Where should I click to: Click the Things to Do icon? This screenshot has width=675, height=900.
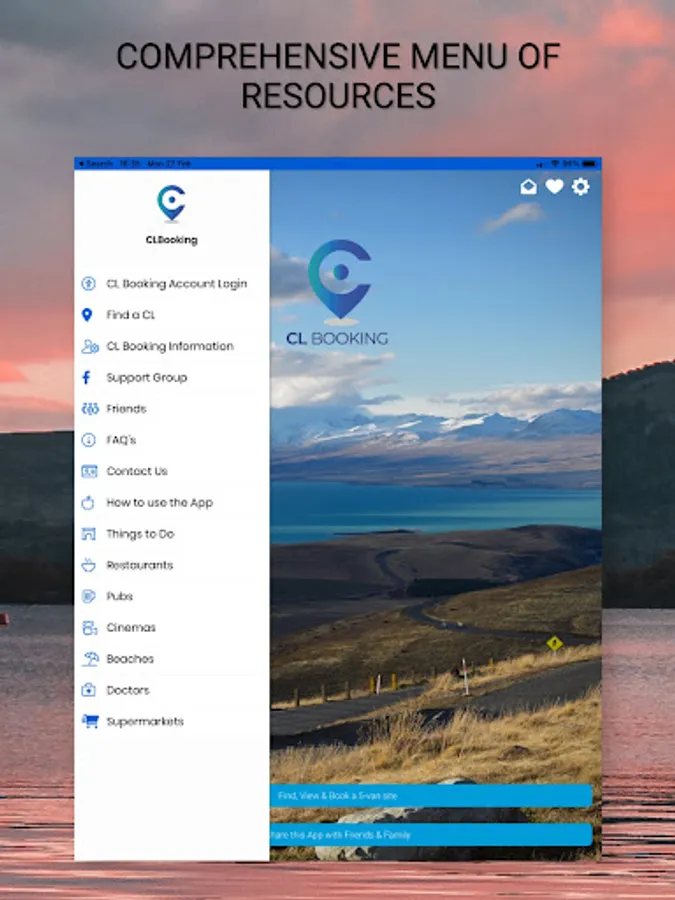(x=88, y=534)
